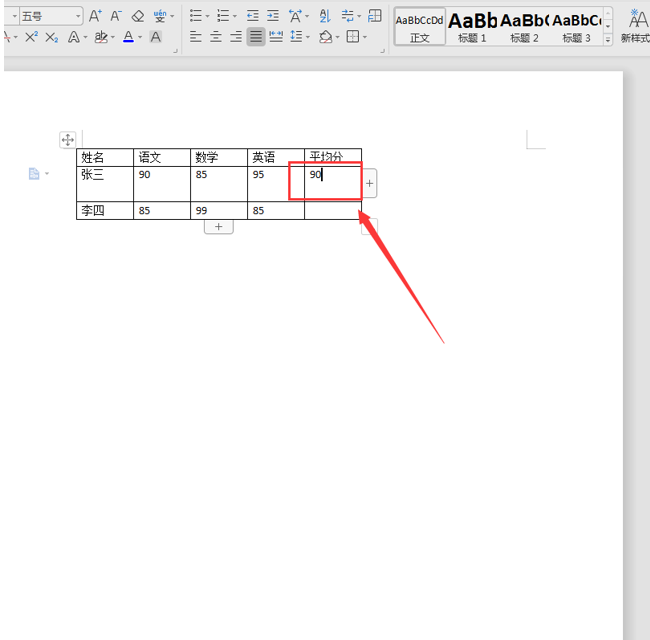The height and width of the screenshot is (640, 650).
Task: Click 张三's 英语 score 95
Action: click(x=276, y=184)
